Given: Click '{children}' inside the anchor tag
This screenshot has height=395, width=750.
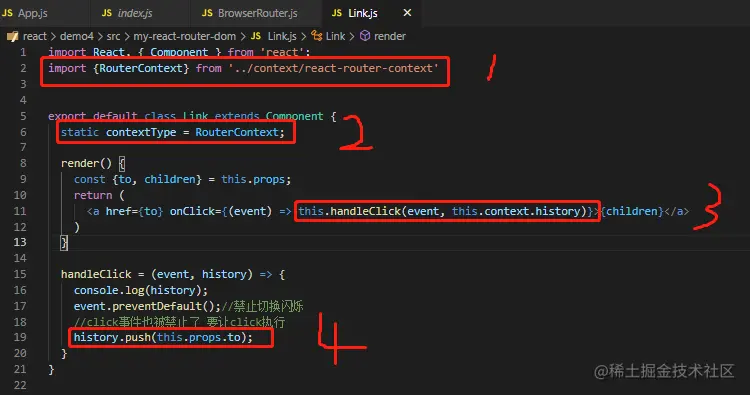Looking at the screenshot, I should pyautogui.click(x=632, y=211).
